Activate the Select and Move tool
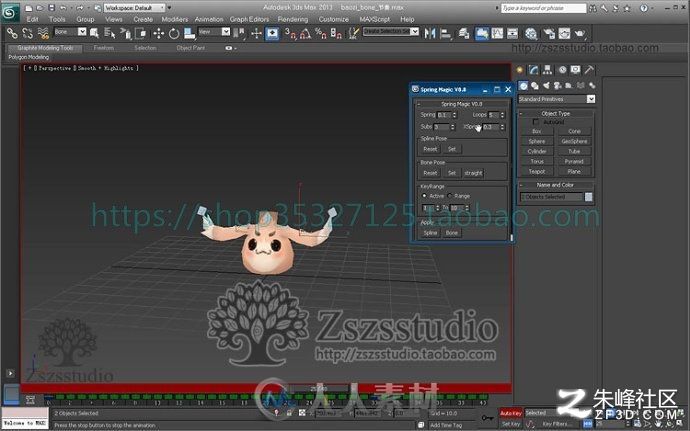Image resolution: width=690 pixels, height=431 pixels. 158,33
